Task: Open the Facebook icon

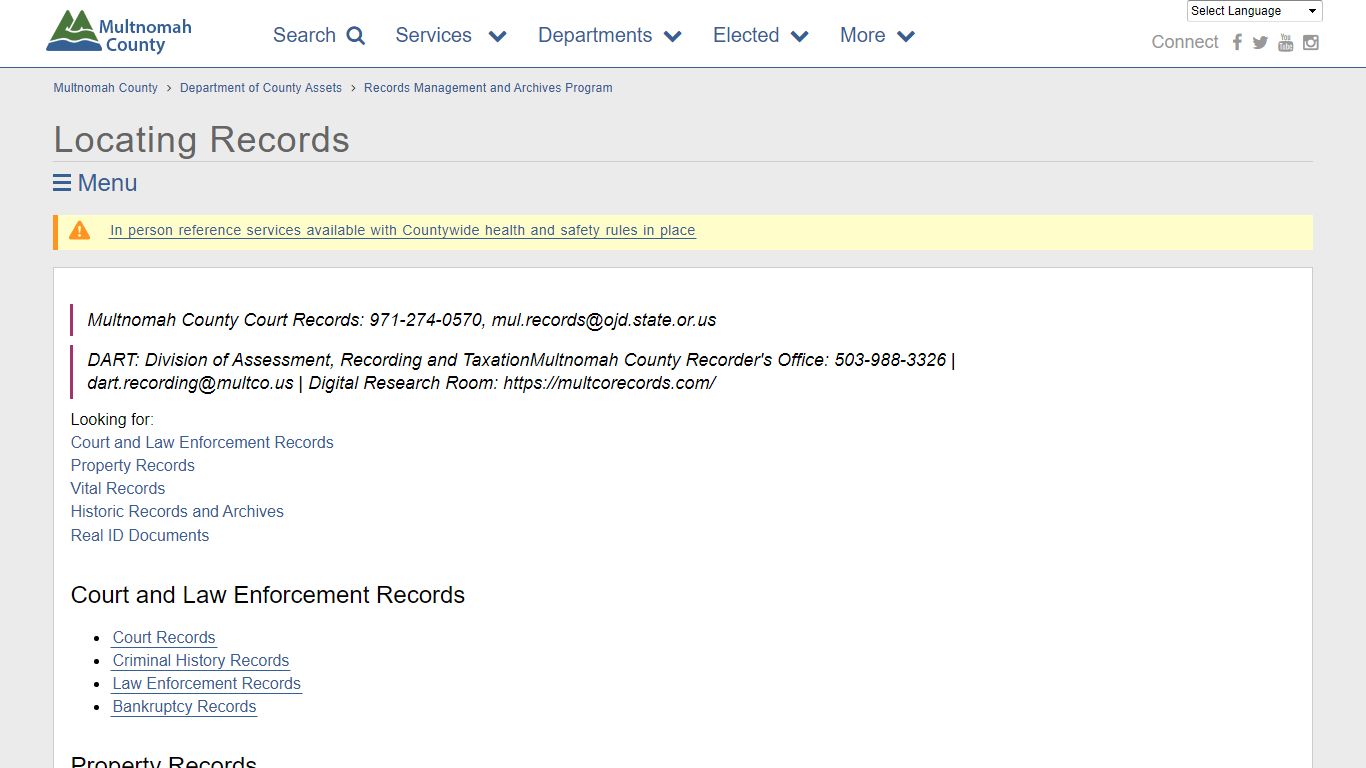Action: click(x=1237, y=42)
